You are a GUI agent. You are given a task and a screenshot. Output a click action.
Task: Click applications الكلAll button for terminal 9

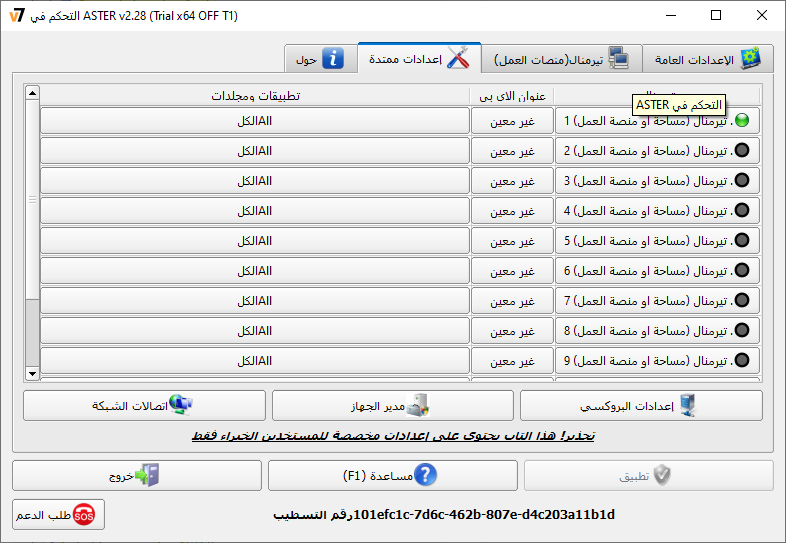(x=255, y=360)
